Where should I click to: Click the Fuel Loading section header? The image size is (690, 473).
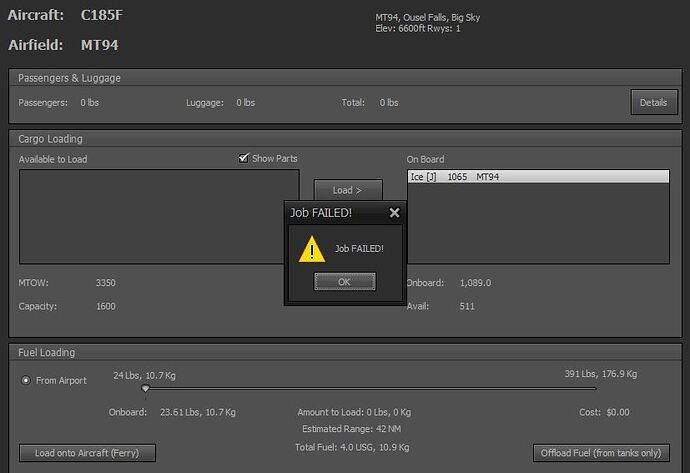coord(47,353)
